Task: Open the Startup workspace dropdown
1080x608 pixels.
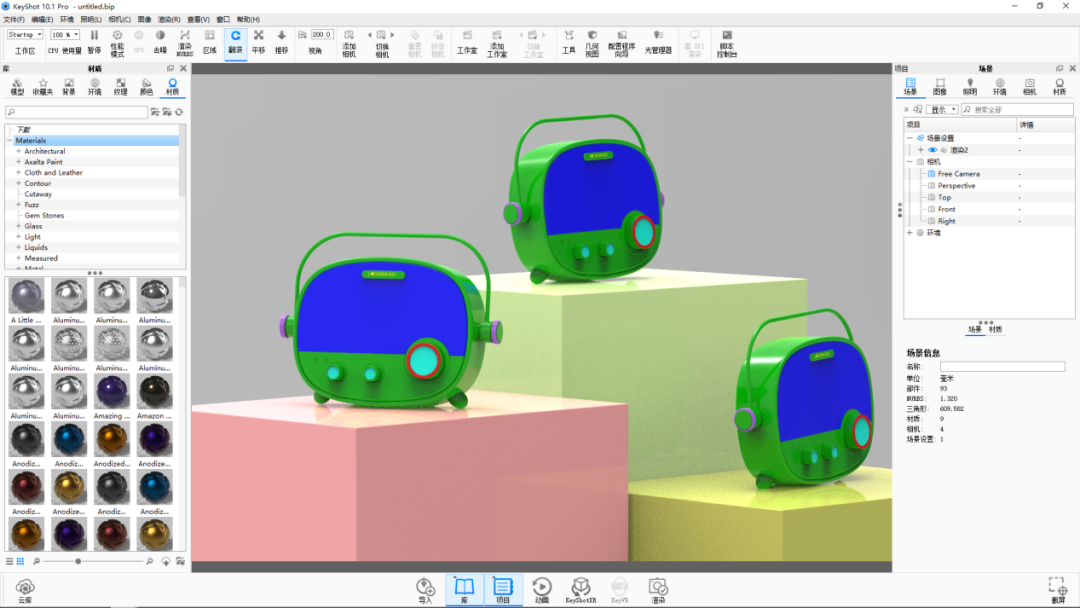Action: point(25,34)
